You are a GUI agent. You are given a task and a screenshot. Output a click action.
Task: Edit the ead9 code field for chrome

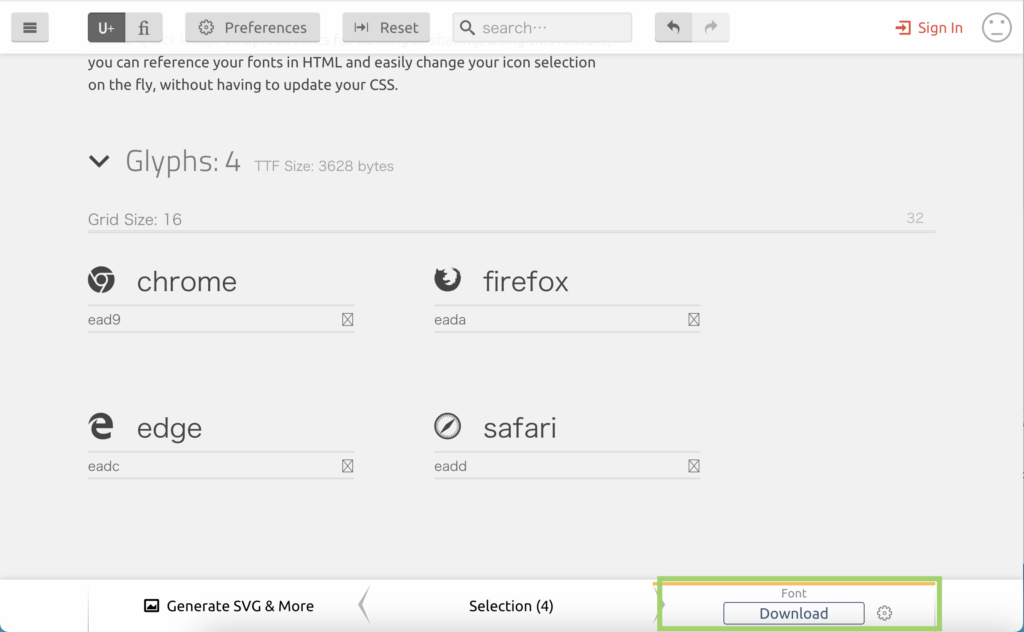[210, 320]
